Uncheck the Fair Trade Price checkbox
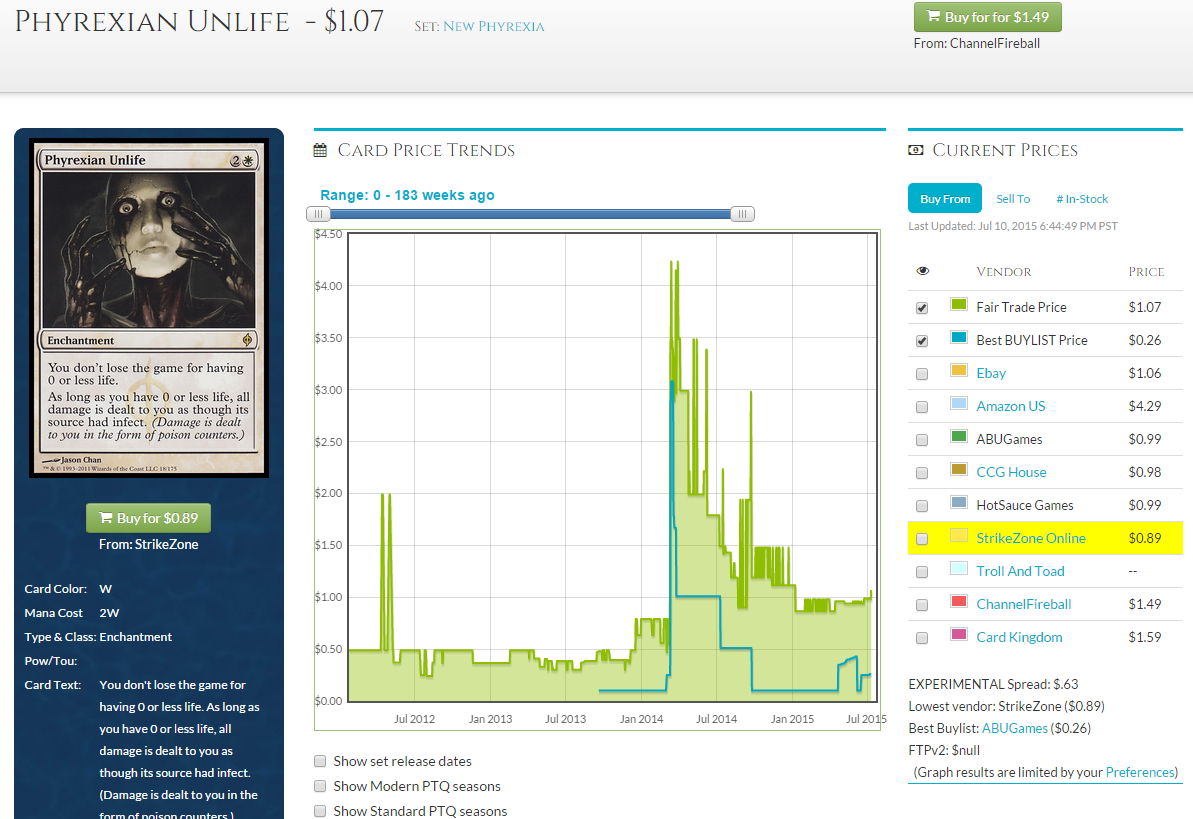 [x=922, y=308]
